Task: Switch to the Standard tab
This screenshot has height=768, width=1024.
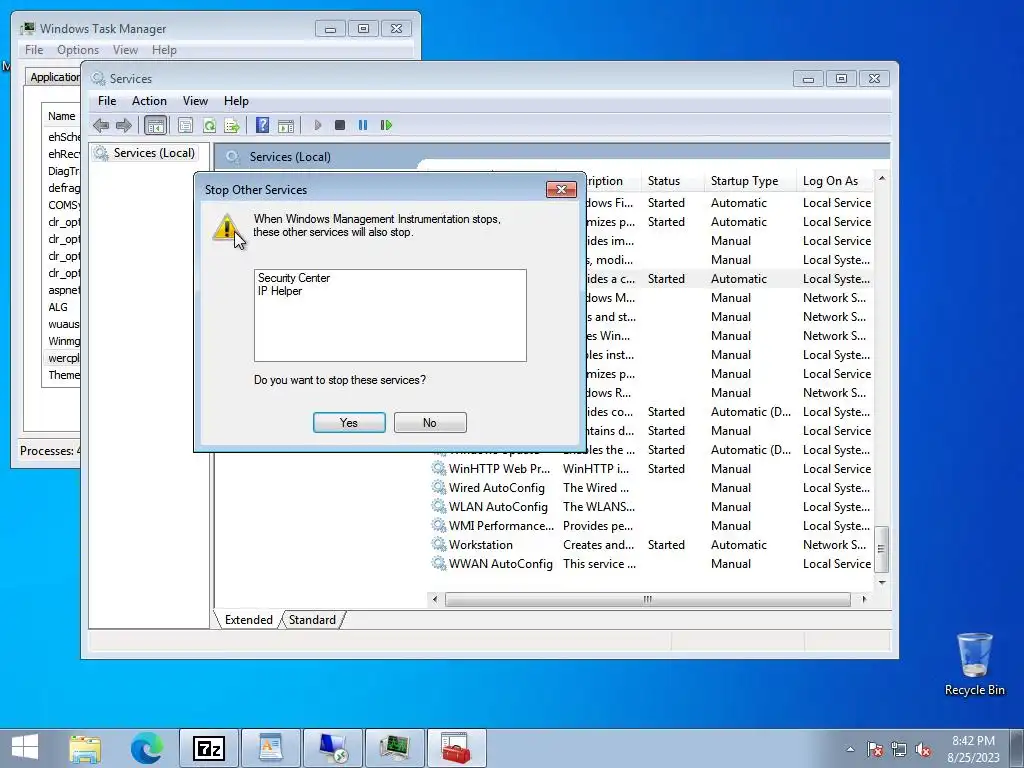Action: coord(312,620)
